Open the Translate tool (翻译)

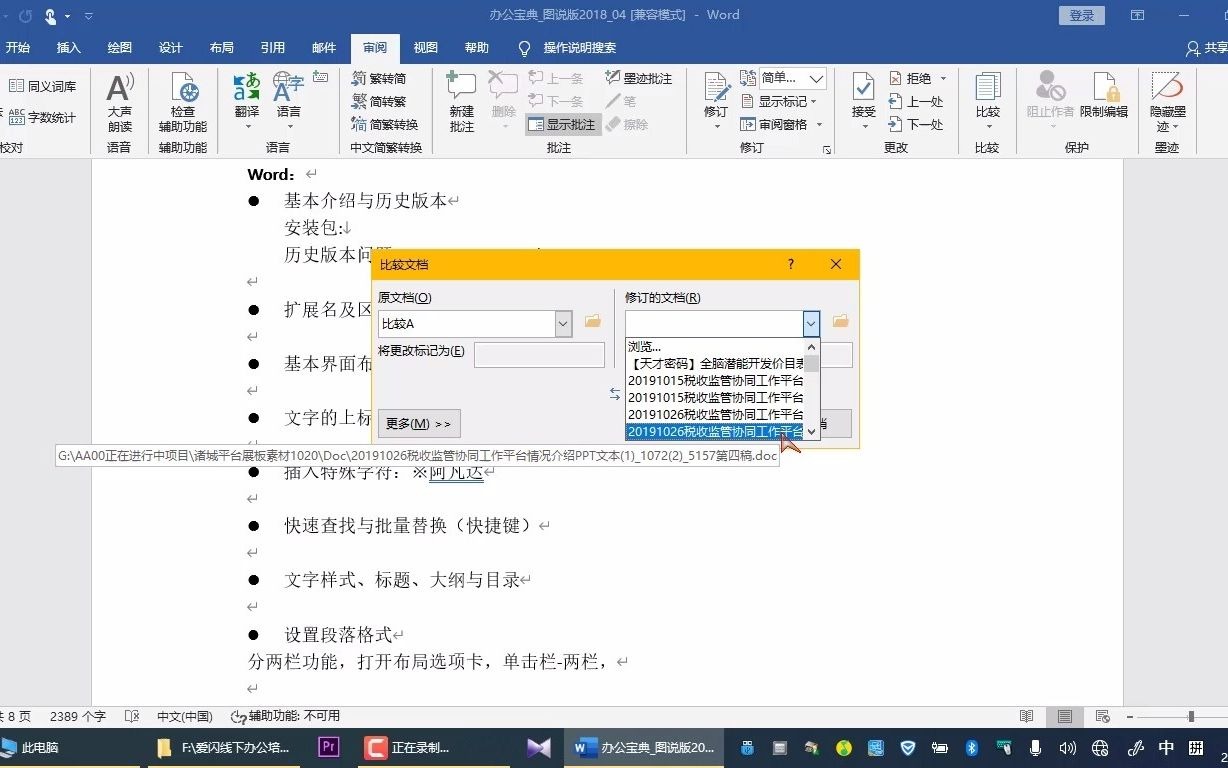[x=246, y=100]
